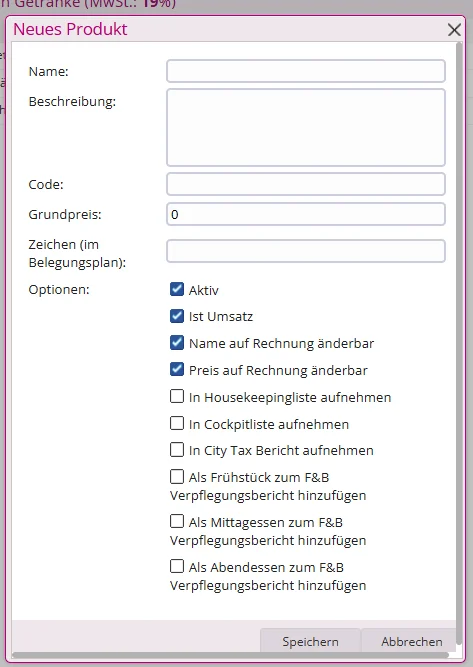The image size is (473, 667).
Task: Tick In City Tax Bericht aufnehmen
Action: click(177, 450)
